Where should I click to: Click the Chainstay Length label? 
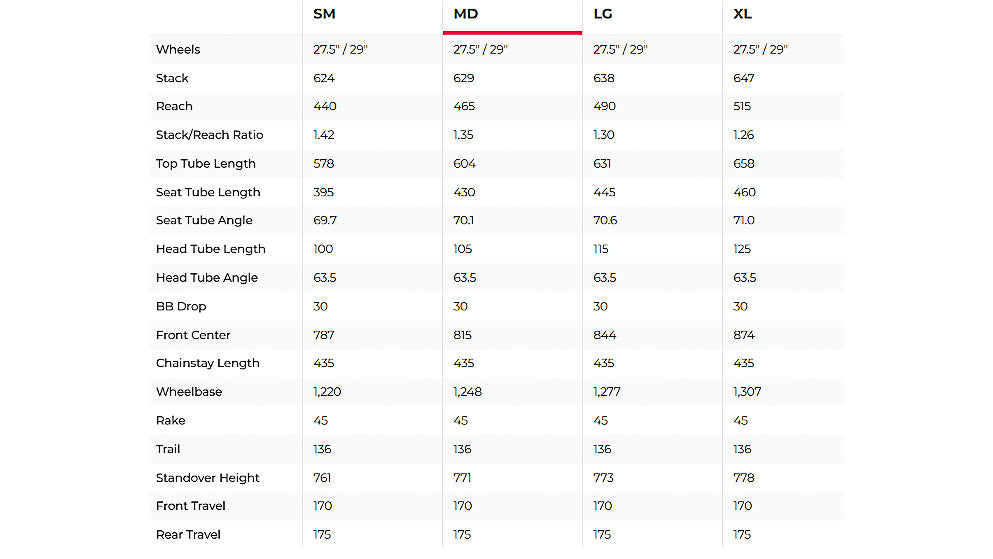click(x=208, y=363)
